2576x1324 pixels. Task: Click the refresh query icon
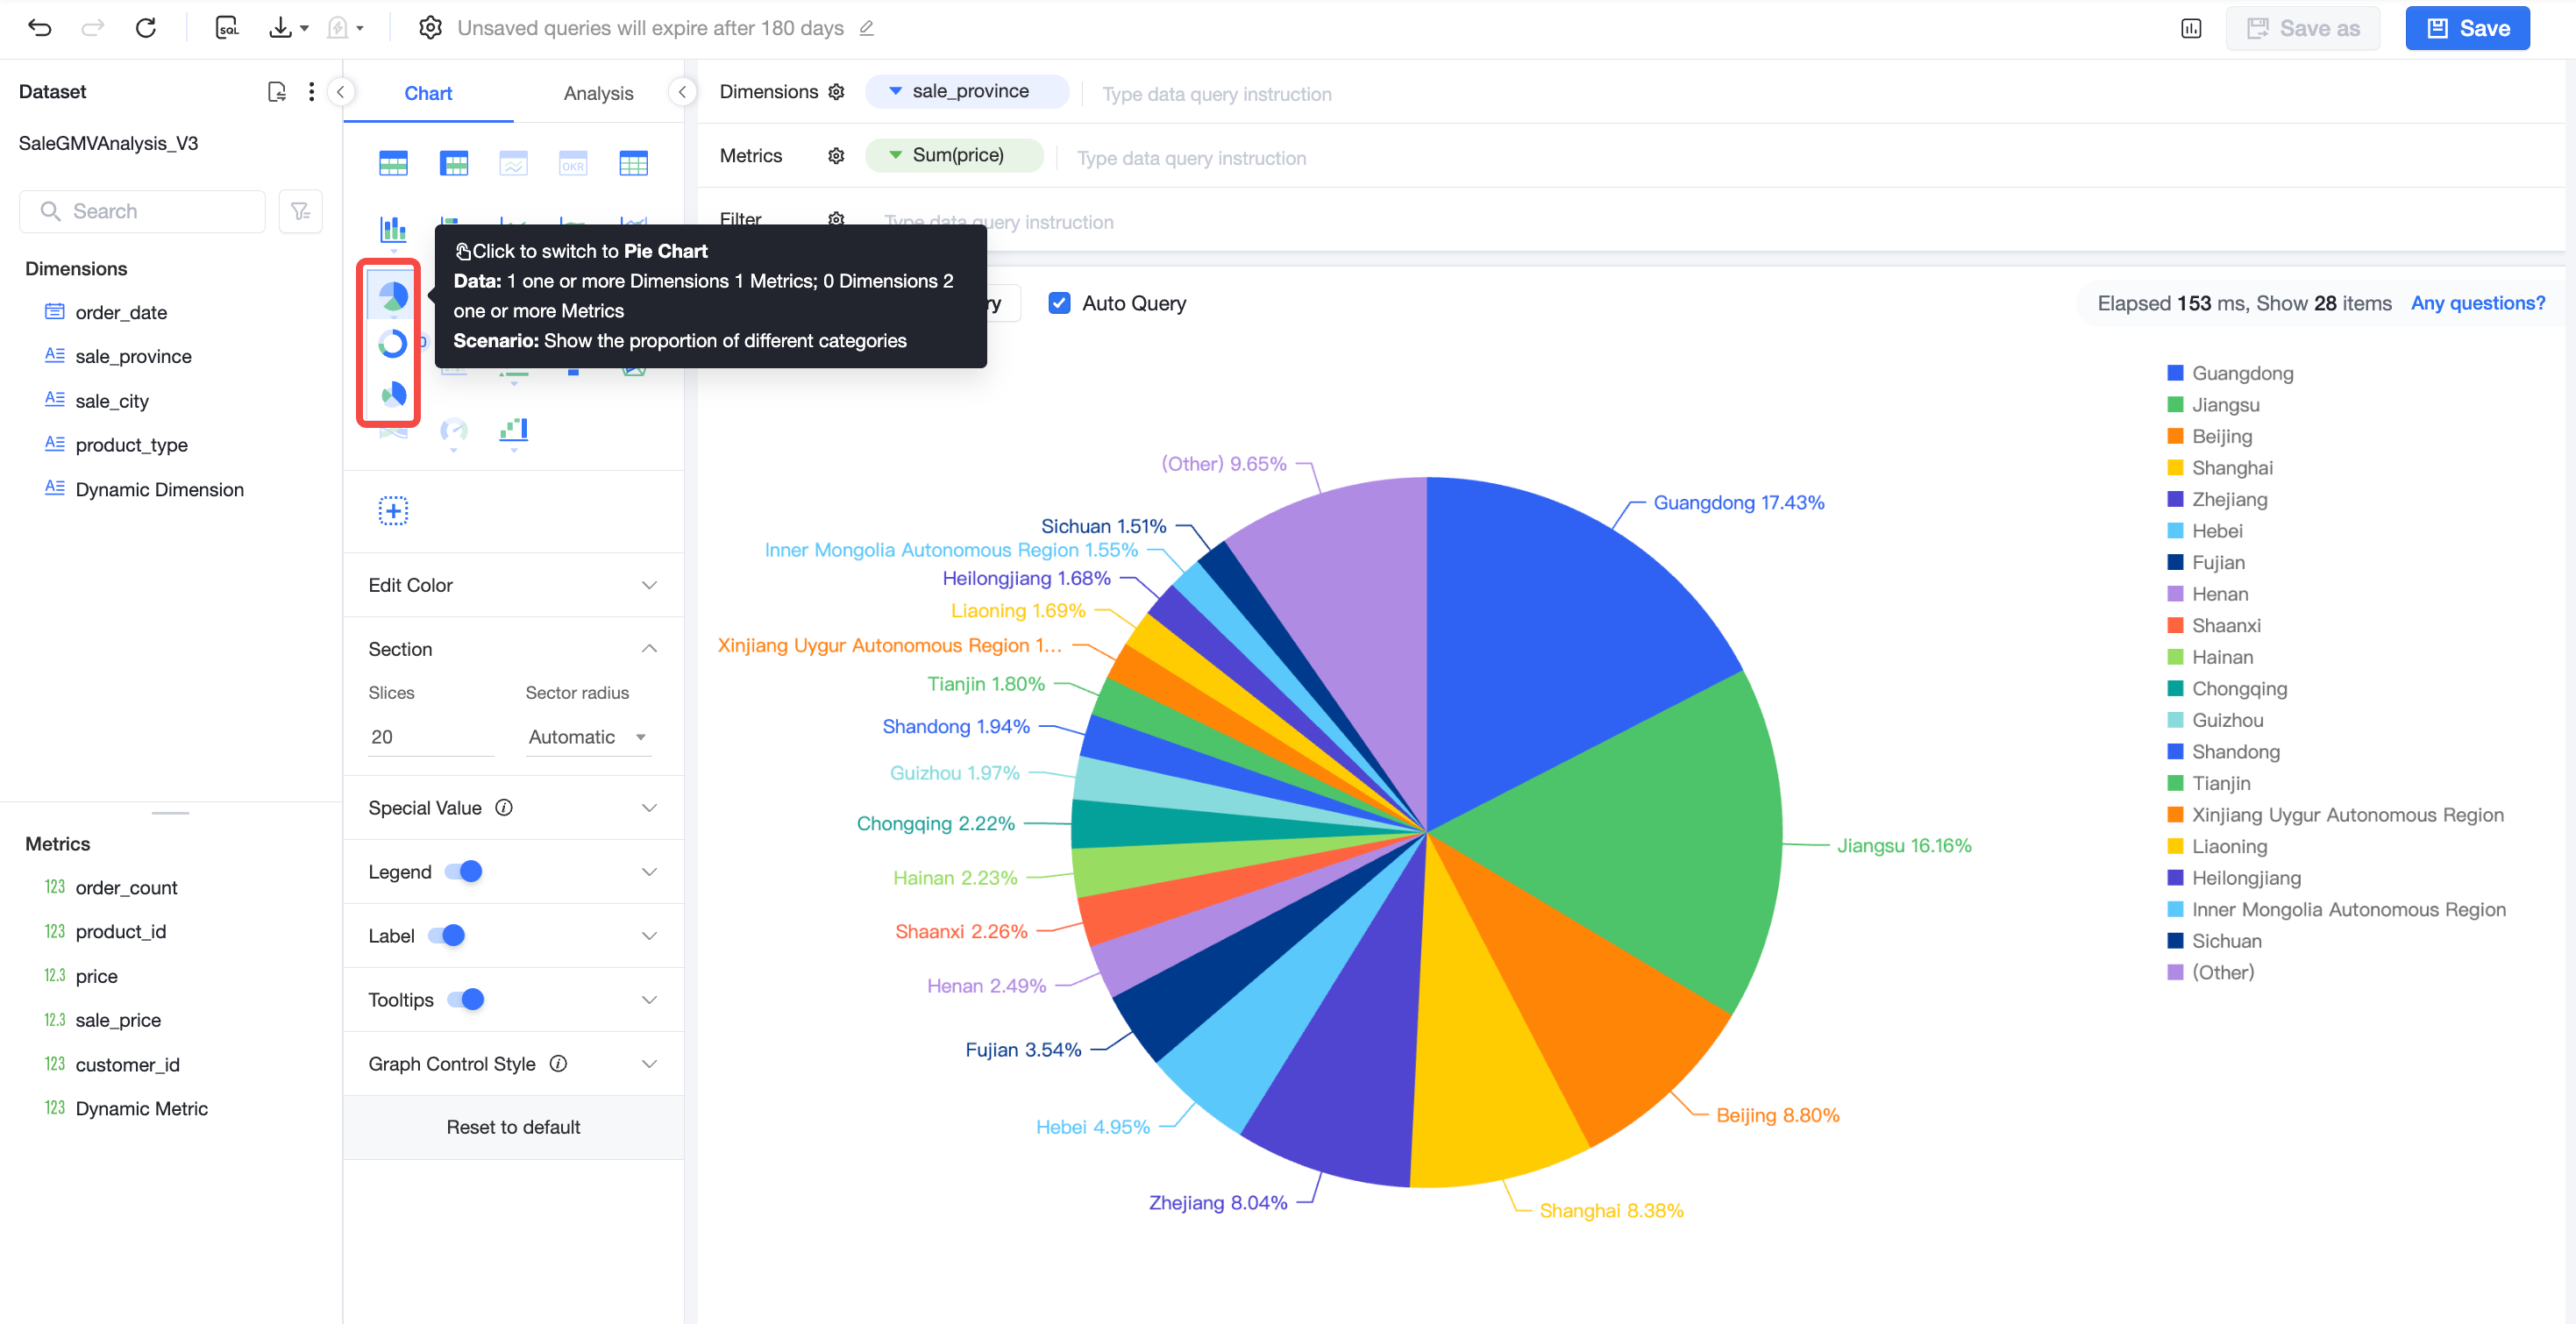click(x=146, y=28)
